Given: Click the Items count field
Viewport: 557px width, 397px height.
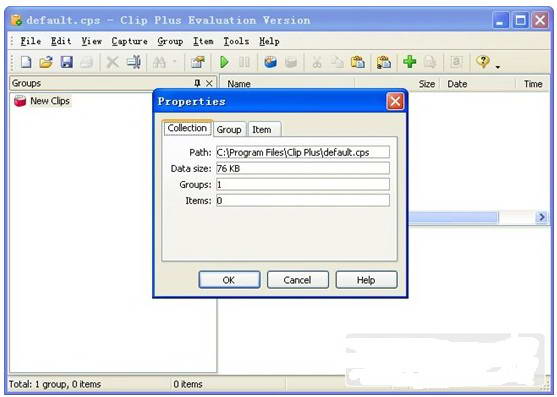Looking at the screenshot, I should (x=303, y=200).
